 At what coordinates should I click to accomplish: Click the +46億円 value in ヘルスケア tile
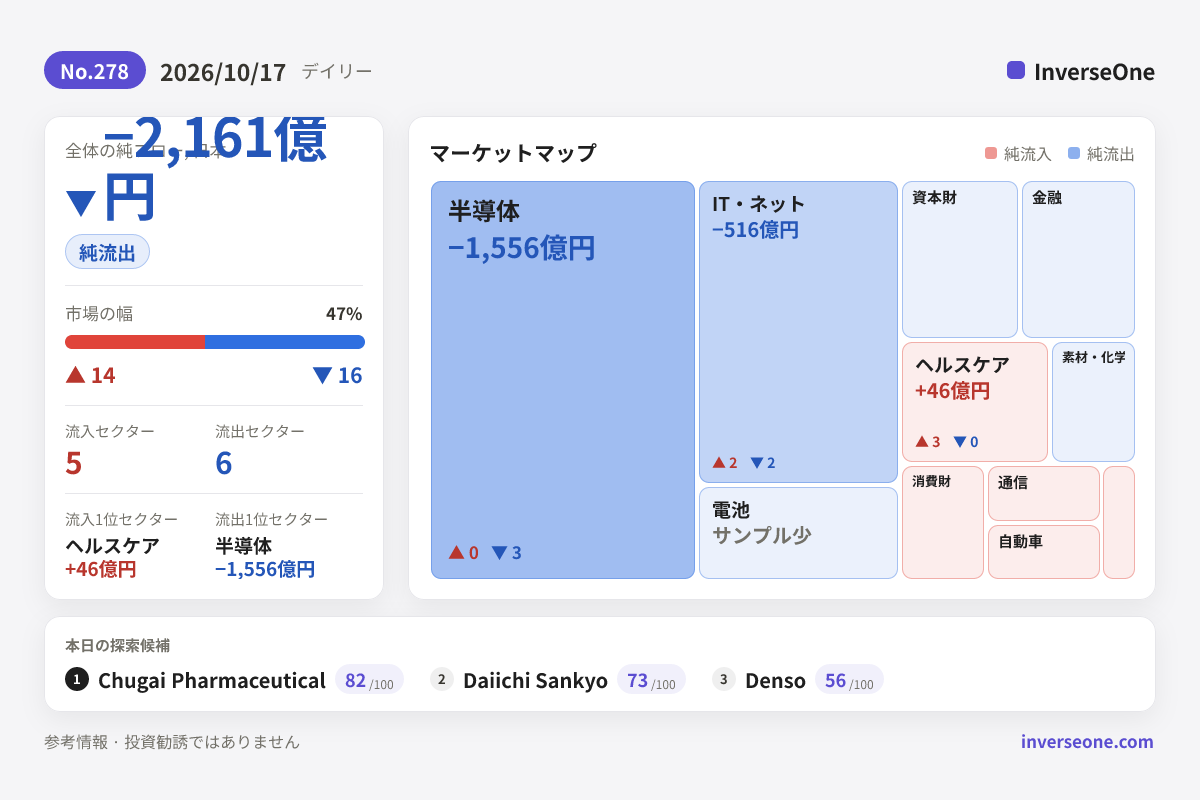click(x=952, y=390)
